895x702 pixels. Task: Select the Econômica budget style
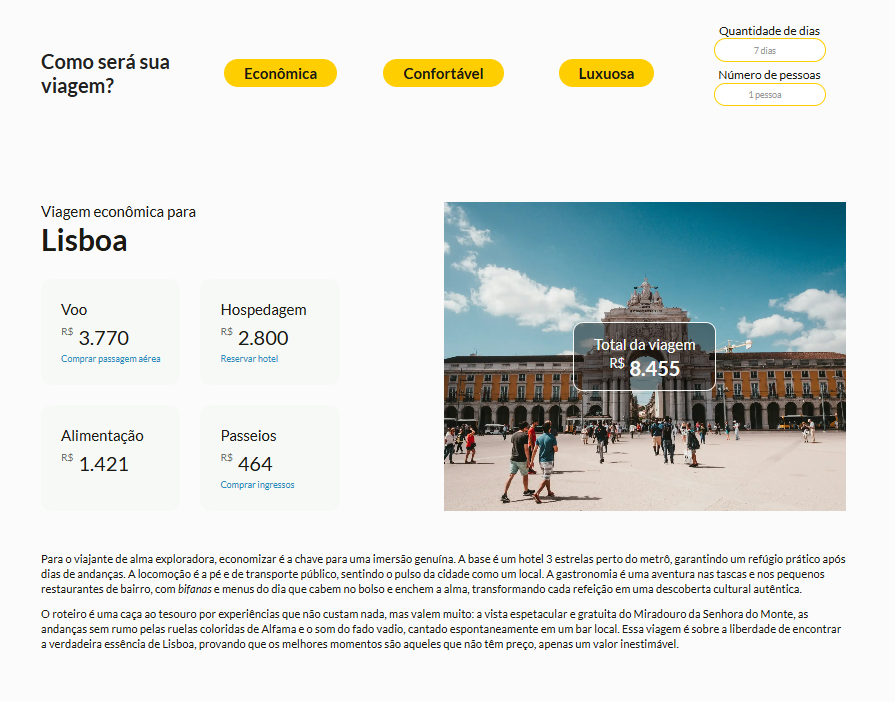pyautogui.click(x=280, y=72)
